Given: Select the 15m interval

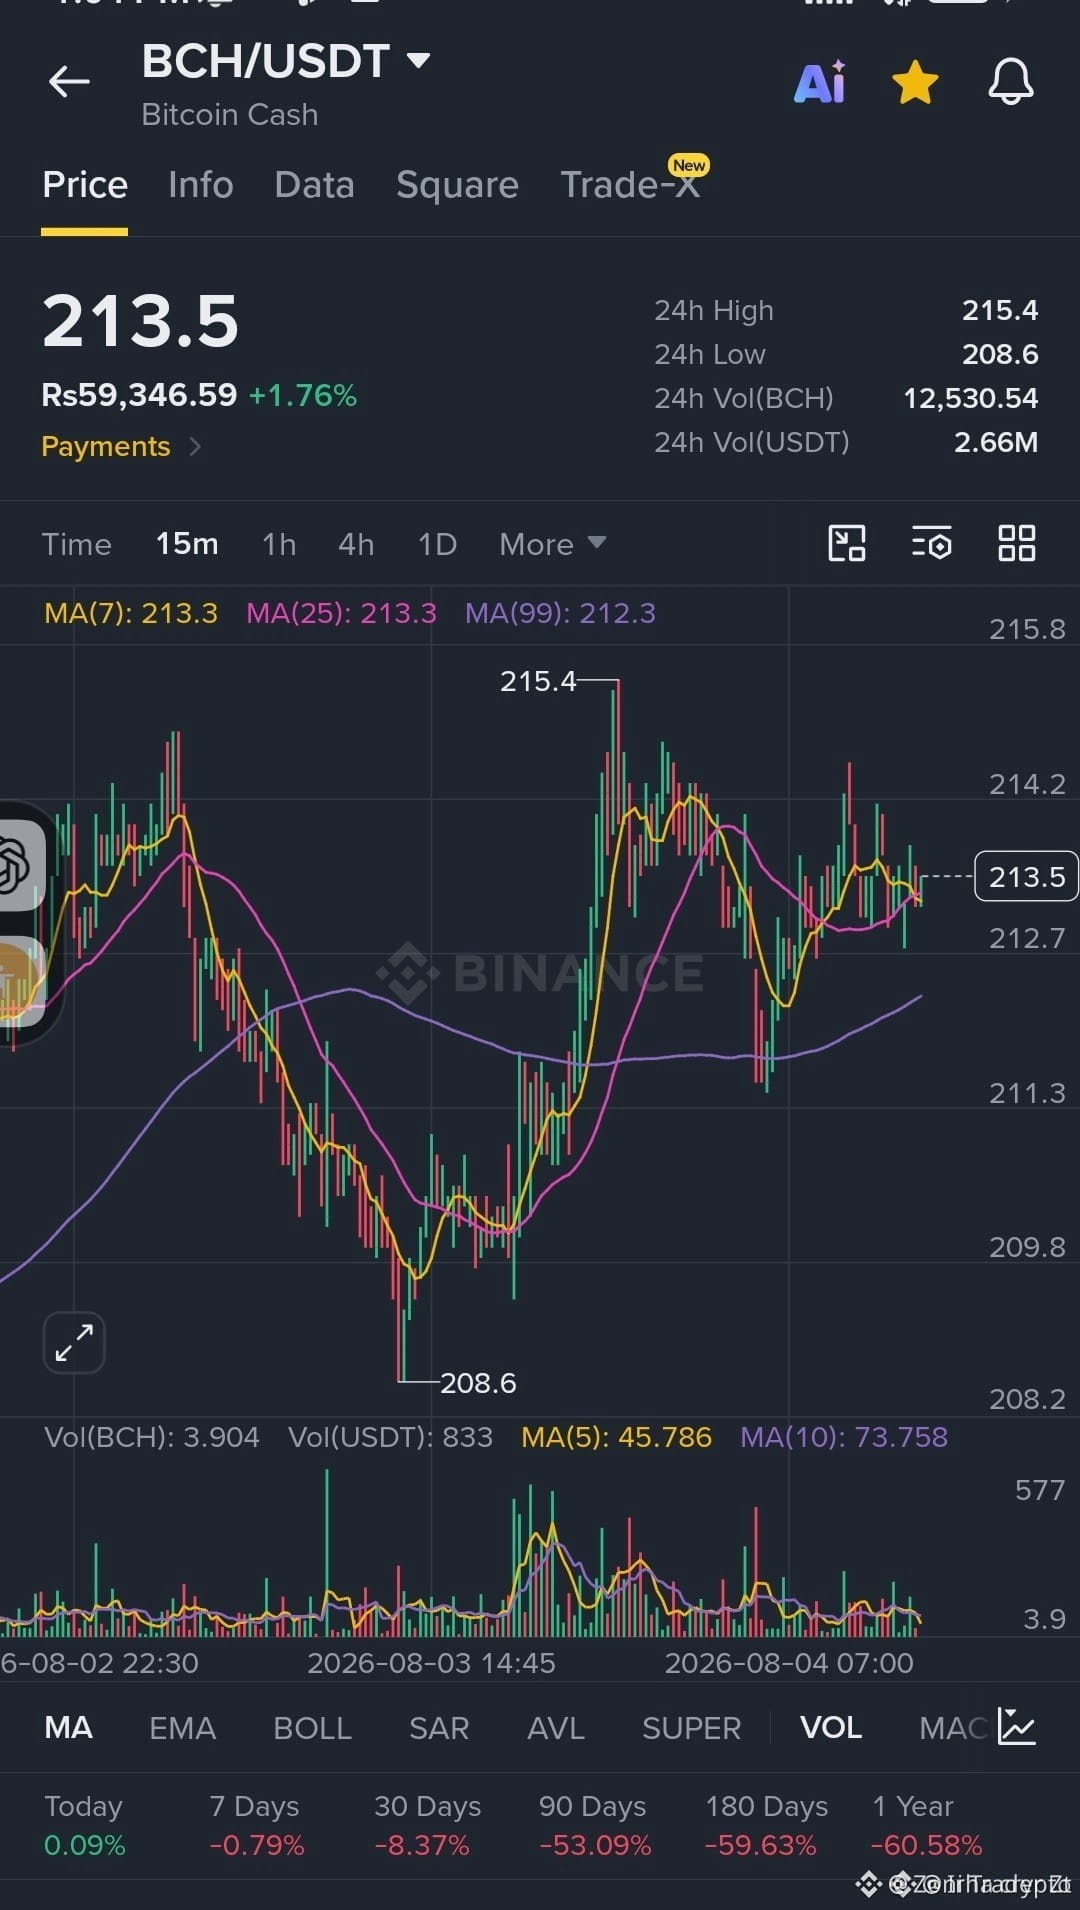Looking at the screenshot, I should (187, 544).
